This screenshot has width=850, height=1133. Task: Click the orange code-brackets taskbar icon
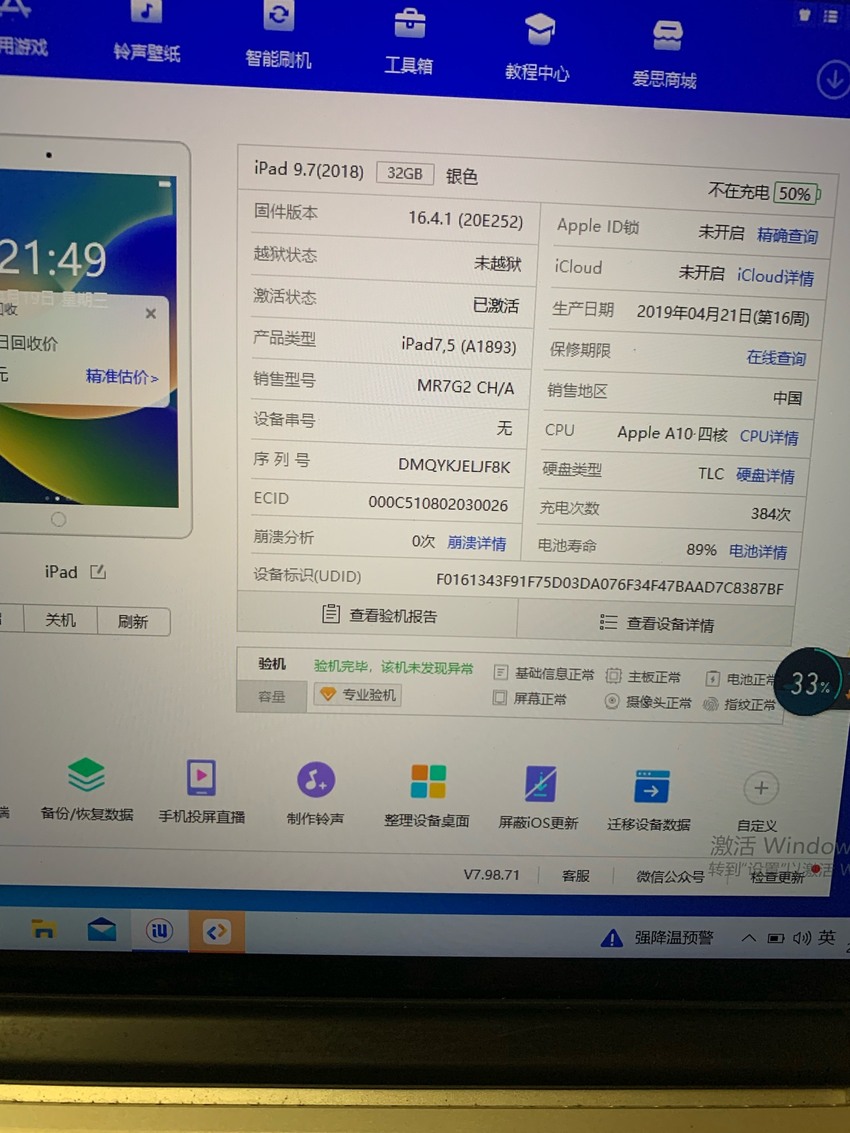click(x=217, y=931)
